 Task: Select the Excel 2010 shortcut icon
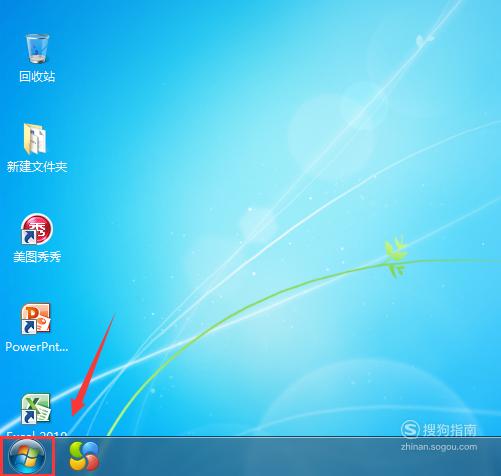tap(36, 409)
